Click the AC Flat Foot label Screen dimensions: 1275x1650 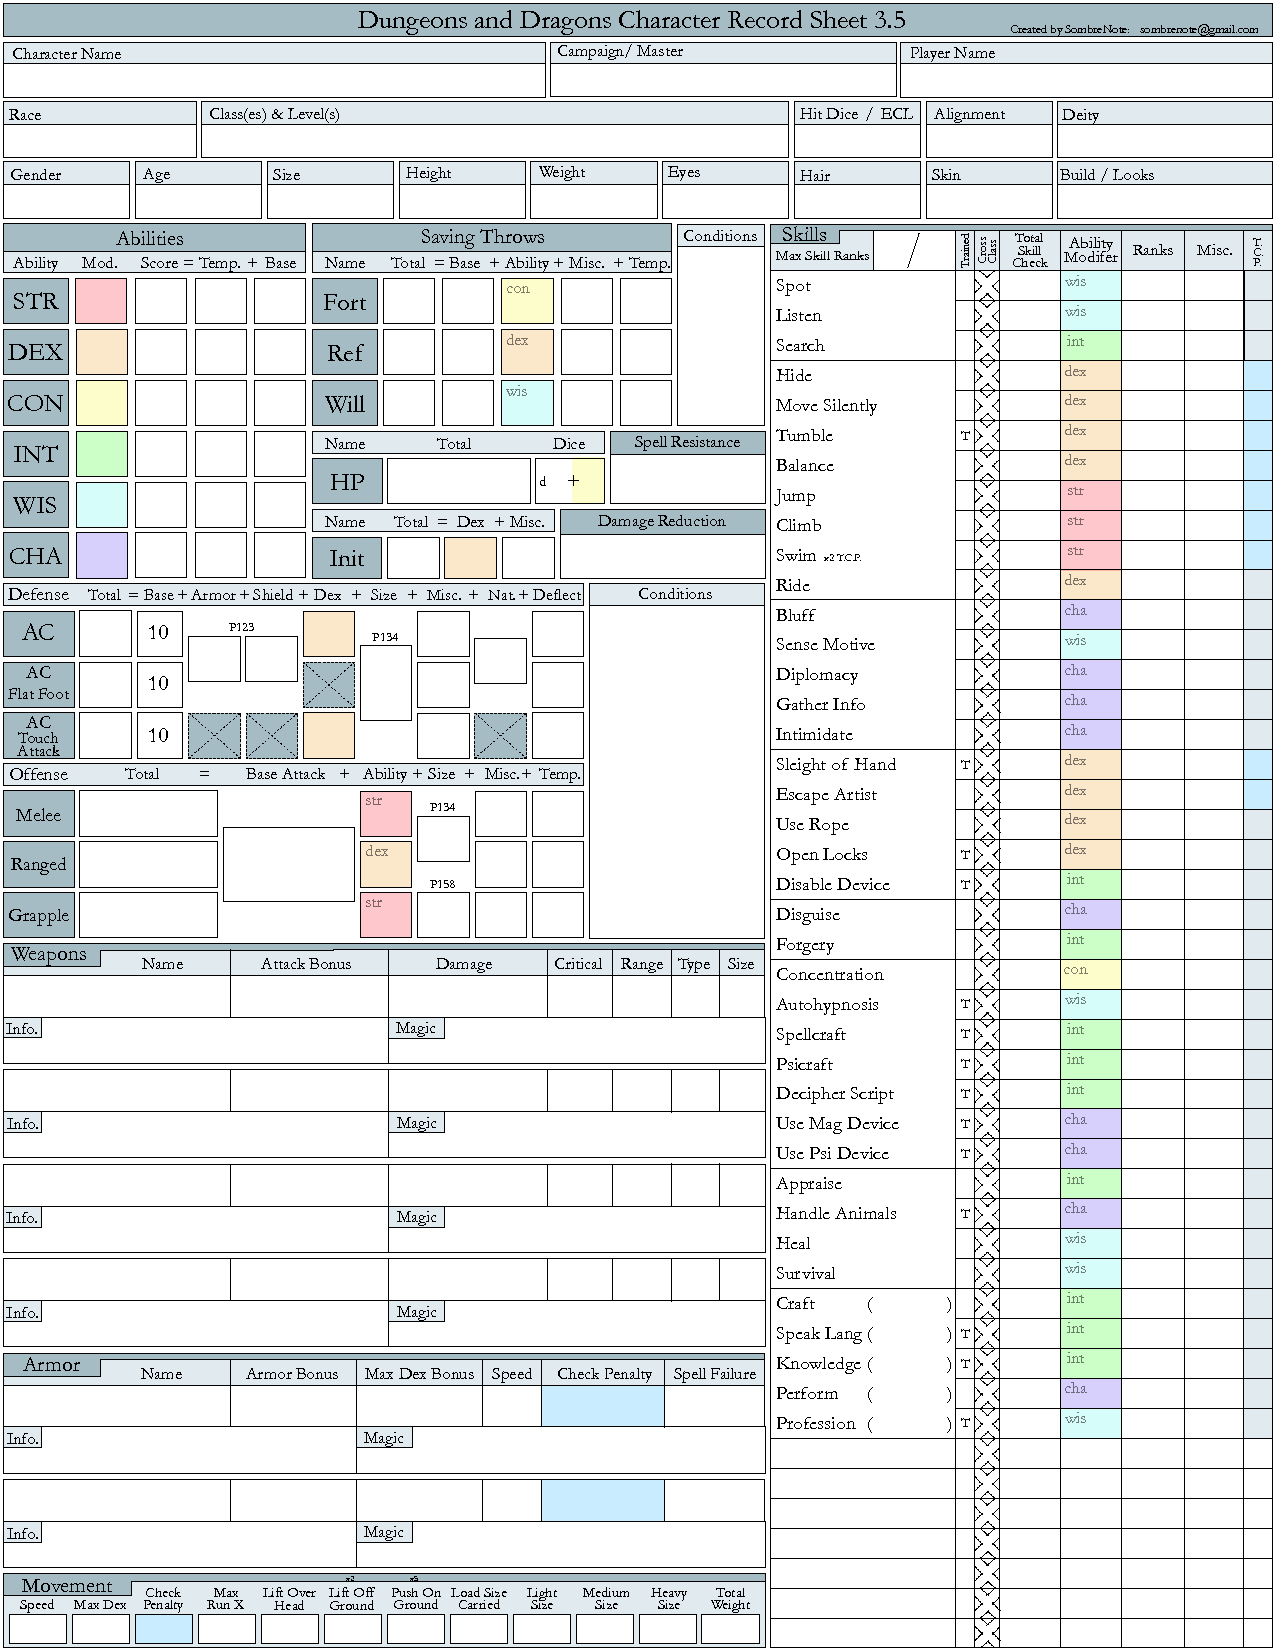click(x=38, y=683)
